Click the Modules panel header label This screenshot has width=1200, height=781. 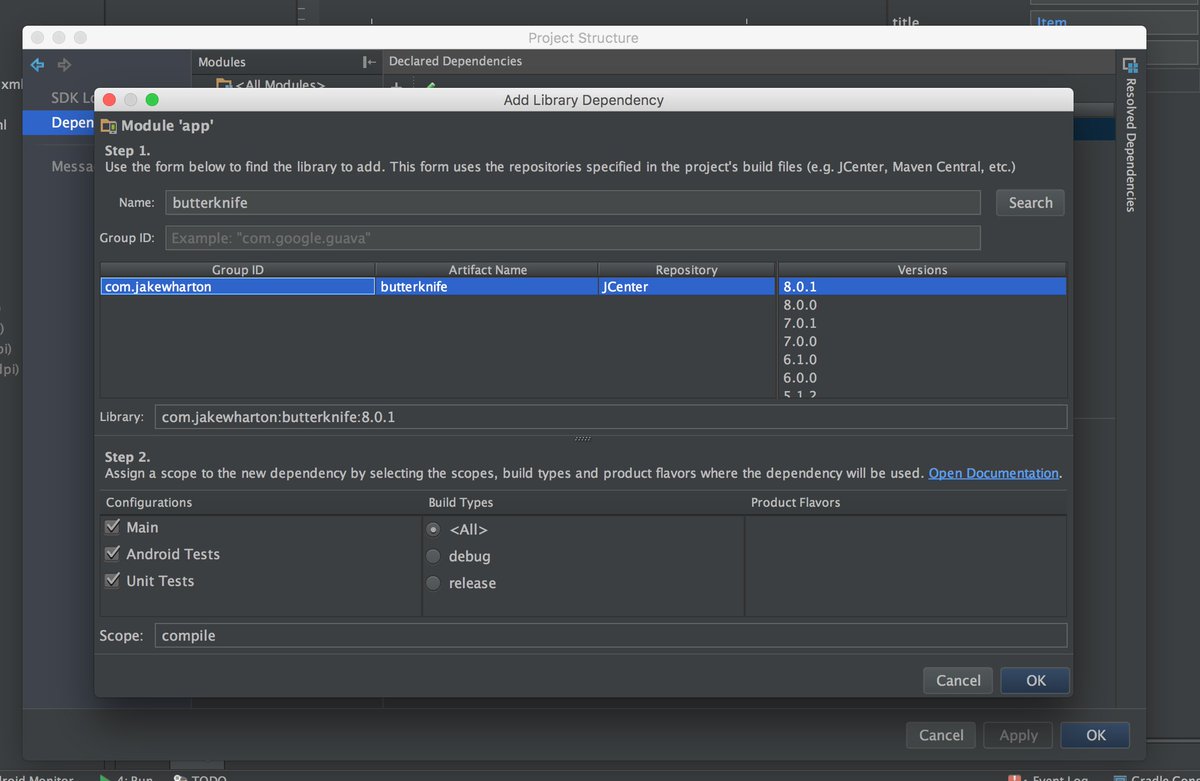(x=222, y=62)
